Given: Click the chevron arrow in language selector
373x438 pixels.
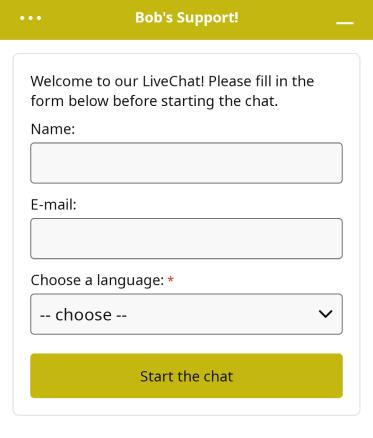Looking at the screenshot, I should tap(325, 314).
